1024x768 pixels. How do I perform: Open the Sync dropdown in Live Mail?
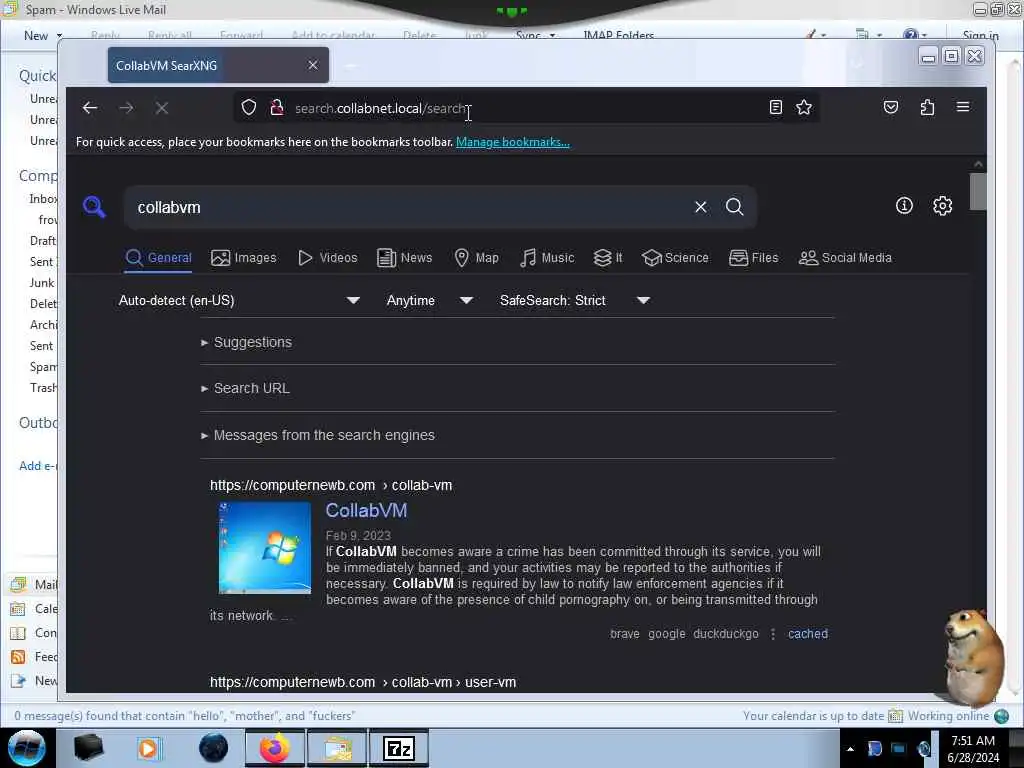point(536,35)
